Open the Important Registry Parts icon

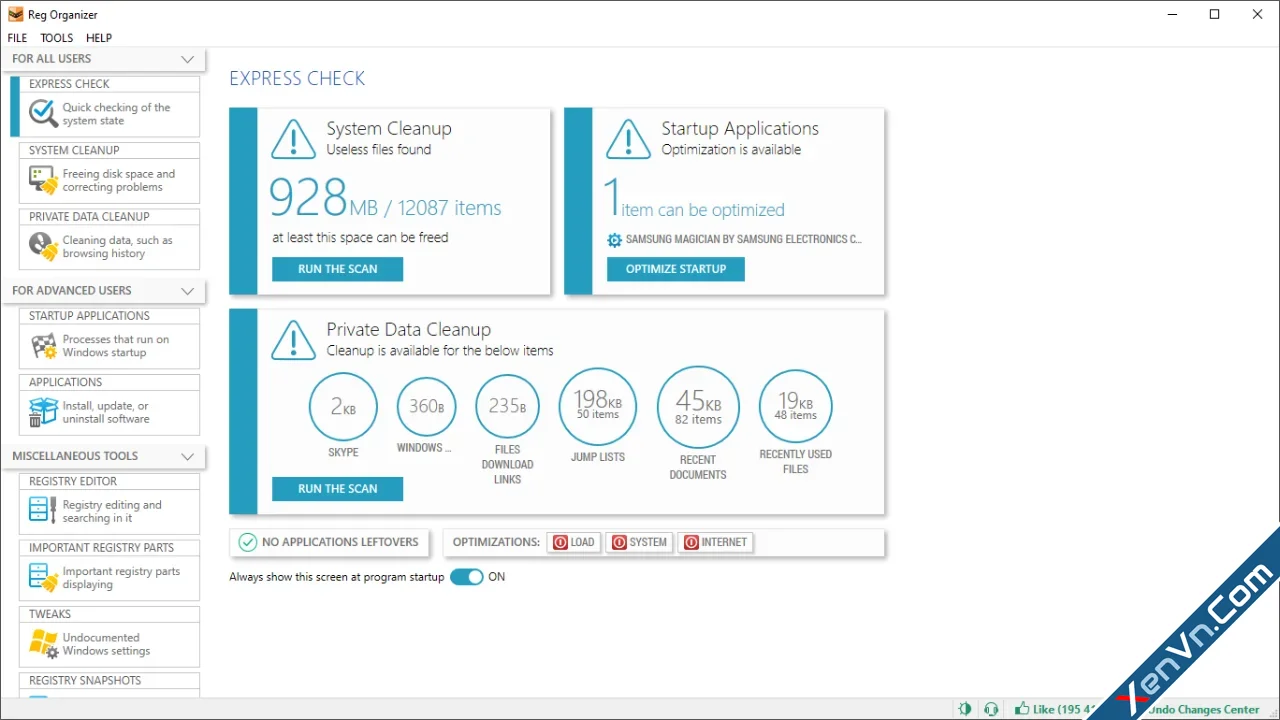click(43, 577)
